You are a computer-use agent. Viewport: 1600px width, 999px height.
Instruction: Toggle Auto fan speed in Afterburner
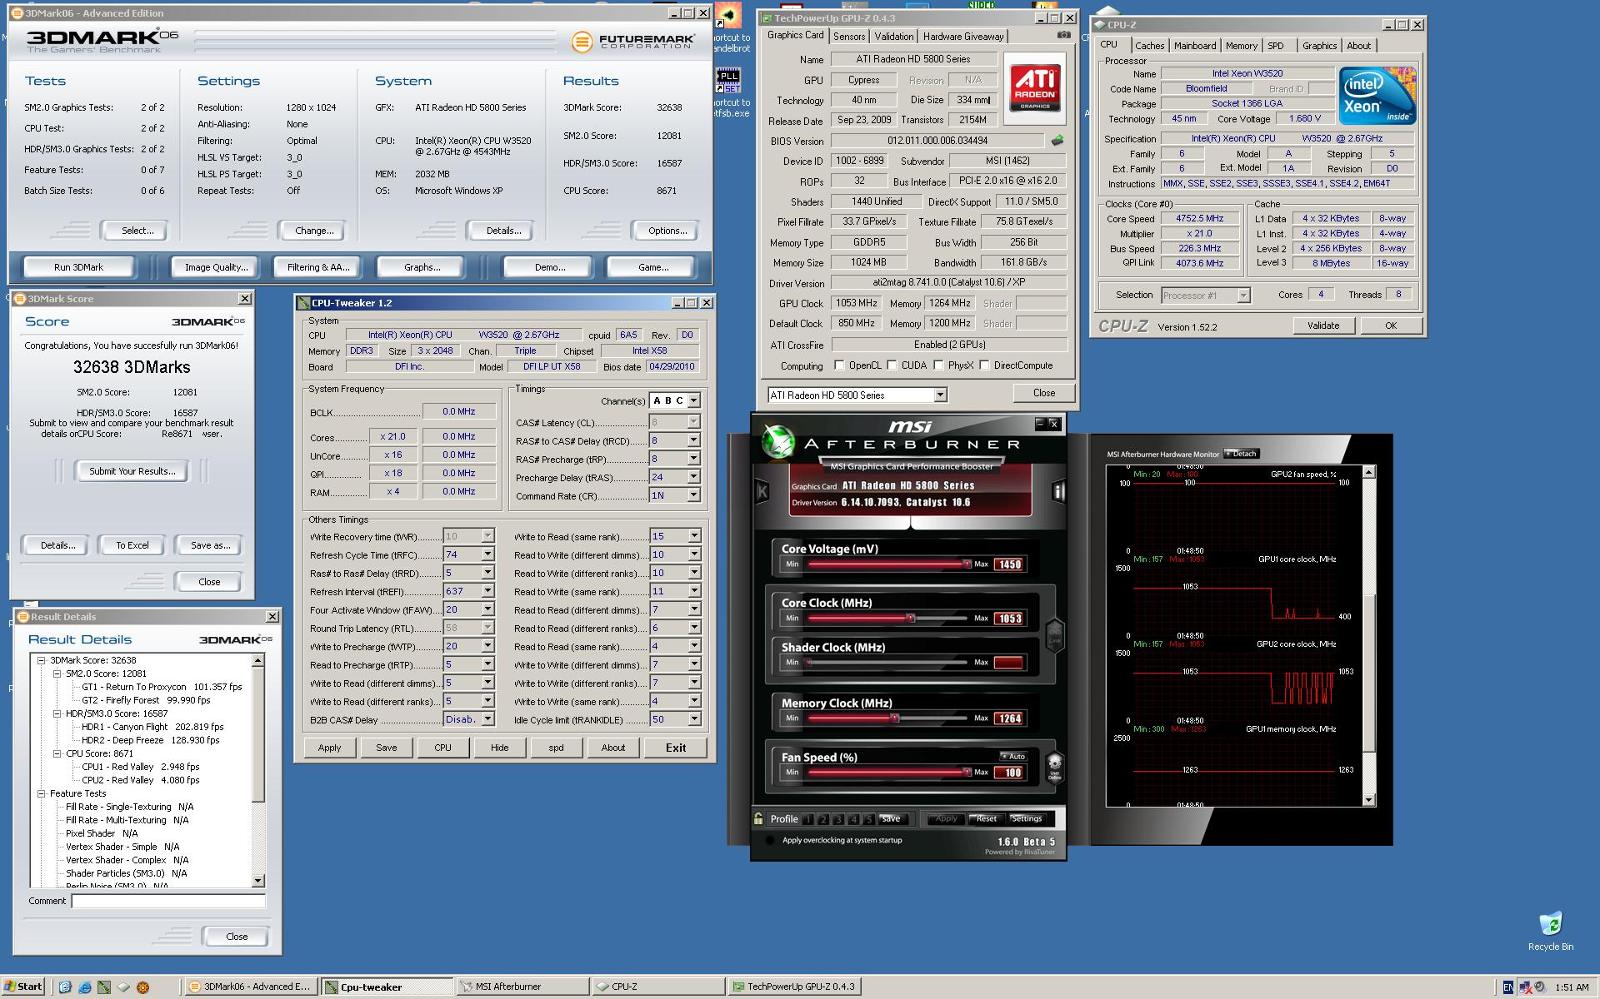[x=1013, y=756]
